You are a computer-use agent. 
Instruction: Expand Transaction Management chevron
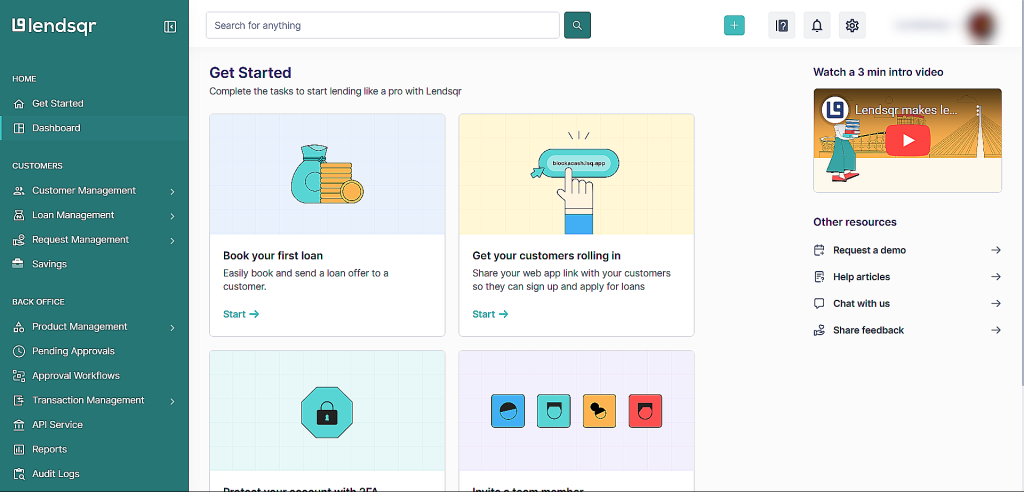[x=172, y=401]
